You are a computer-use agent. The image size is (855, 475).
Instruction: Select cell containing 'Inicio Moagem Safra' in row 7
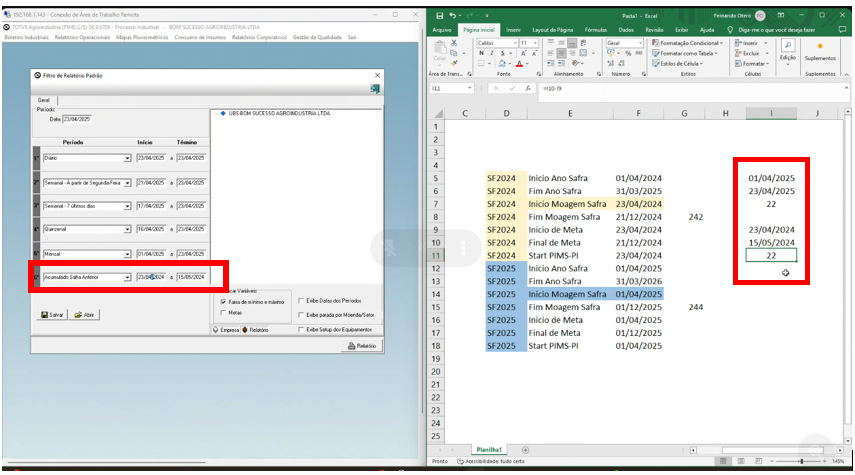(570, 204)
